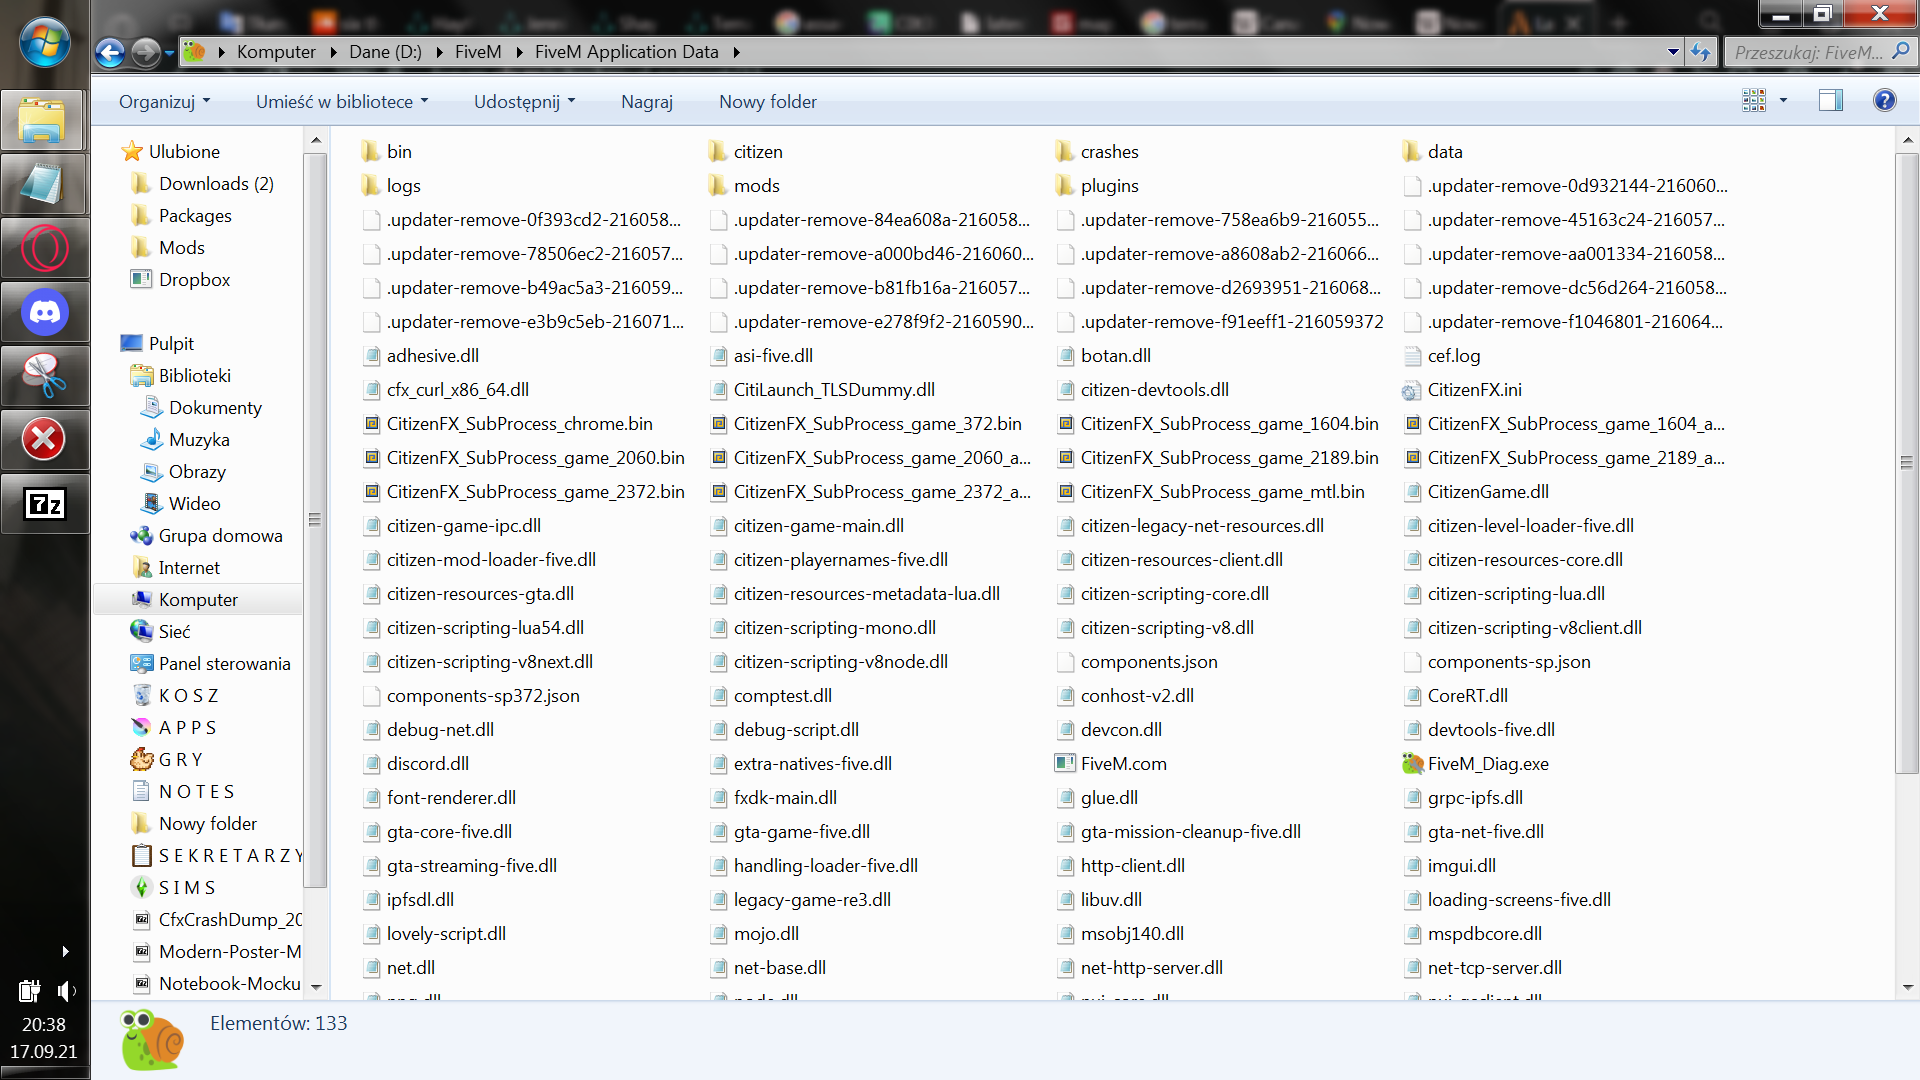Click the refresh address bar button
Image resolution: width=1920 pixels, height=1080 pixels.
[x=1700, y=52]
